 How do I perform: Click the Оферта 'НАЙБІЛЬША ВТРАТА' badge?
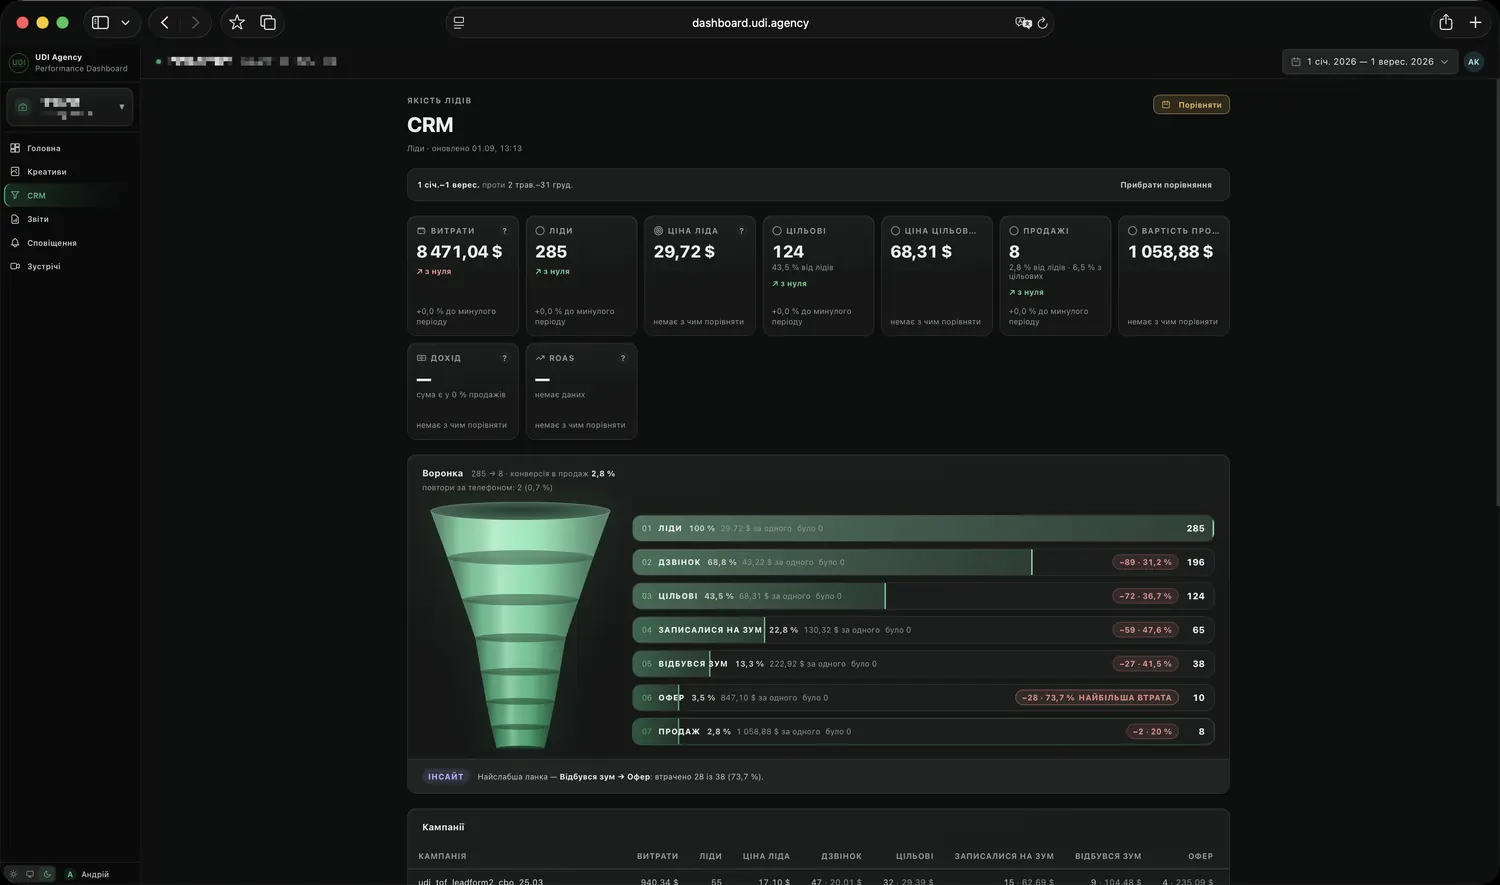pos(1097,698)
